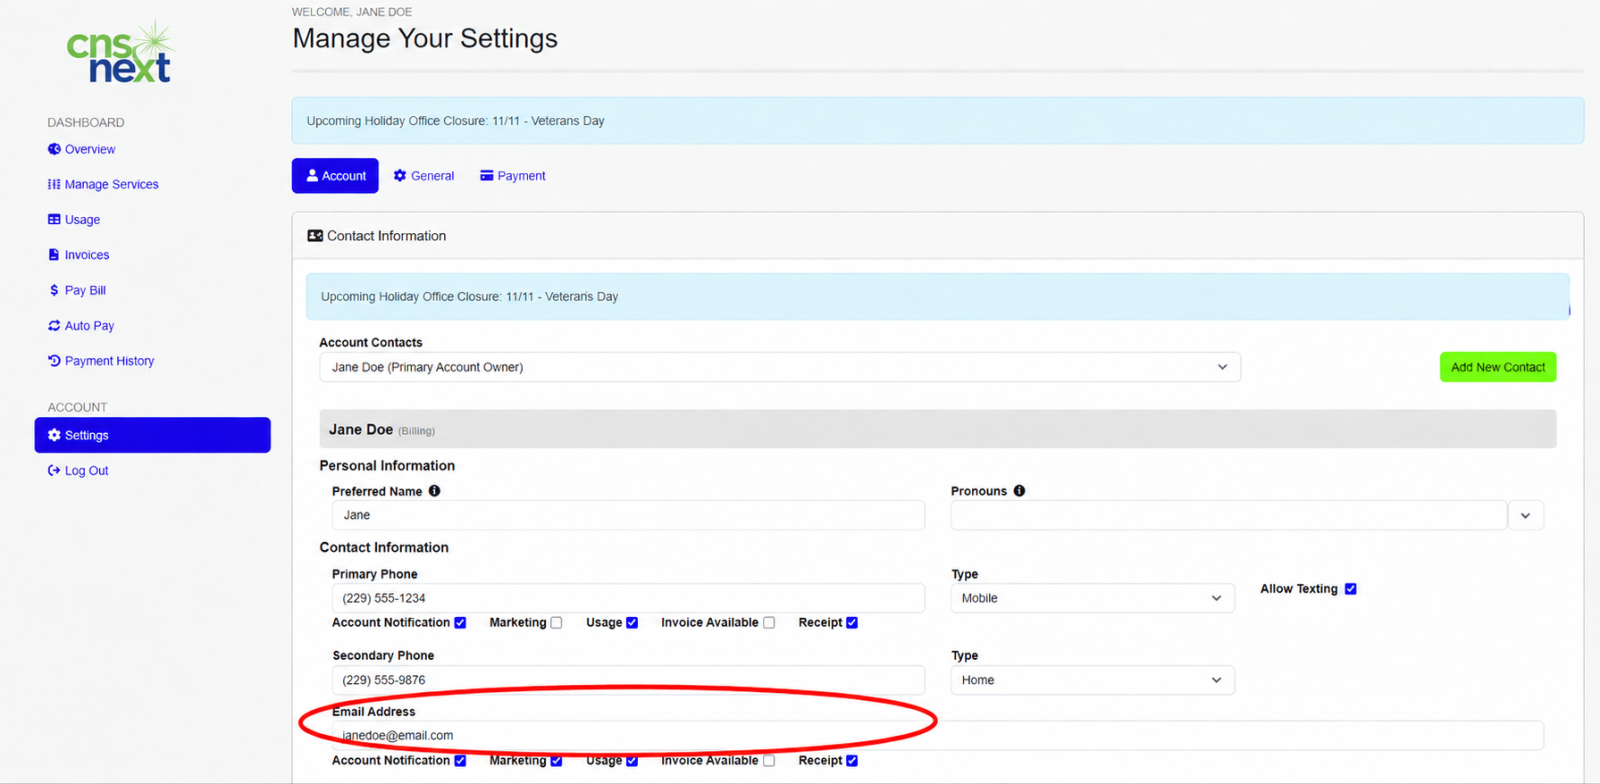Switch to the General tab
This screenshot has height=784, width=1600.
coord(424,175)
